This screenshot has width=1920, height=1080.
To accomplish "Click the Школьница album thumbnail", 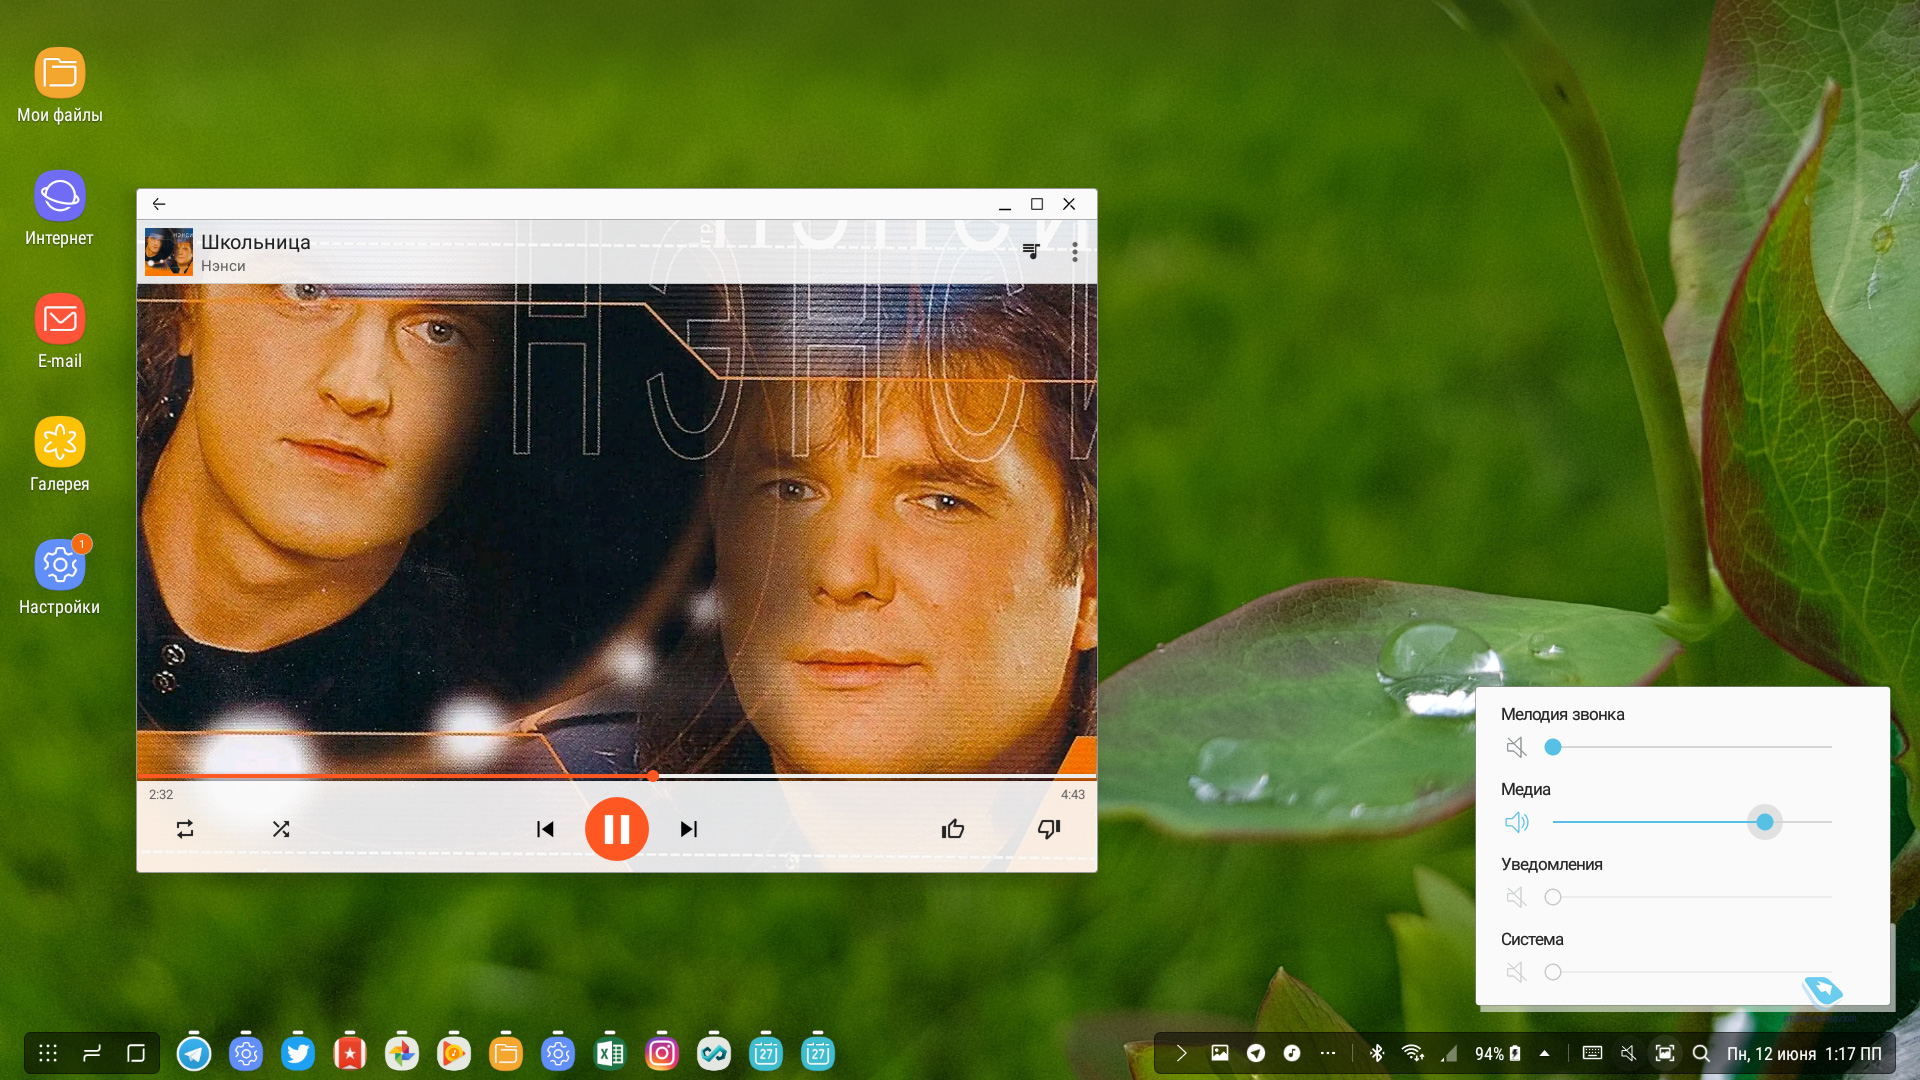I will [x=169, y=252].
